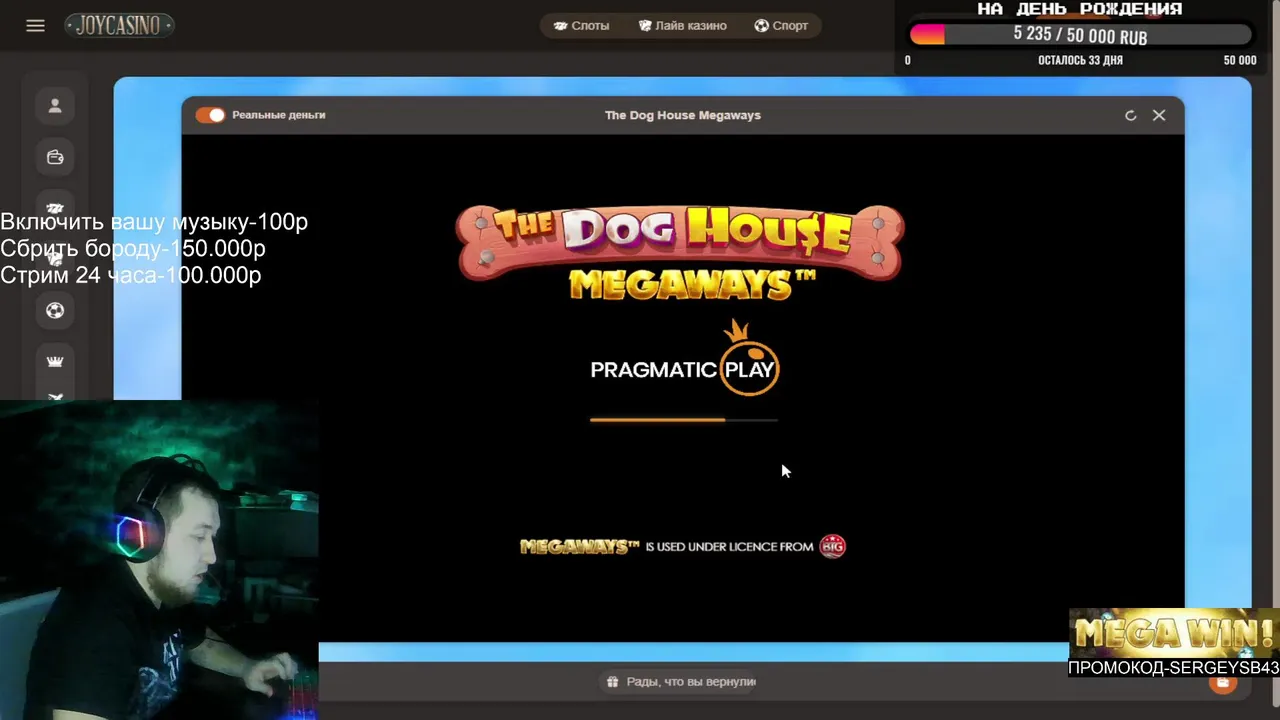
Task: Open the wallet icon in sidebar
Action: click(55, 157)
